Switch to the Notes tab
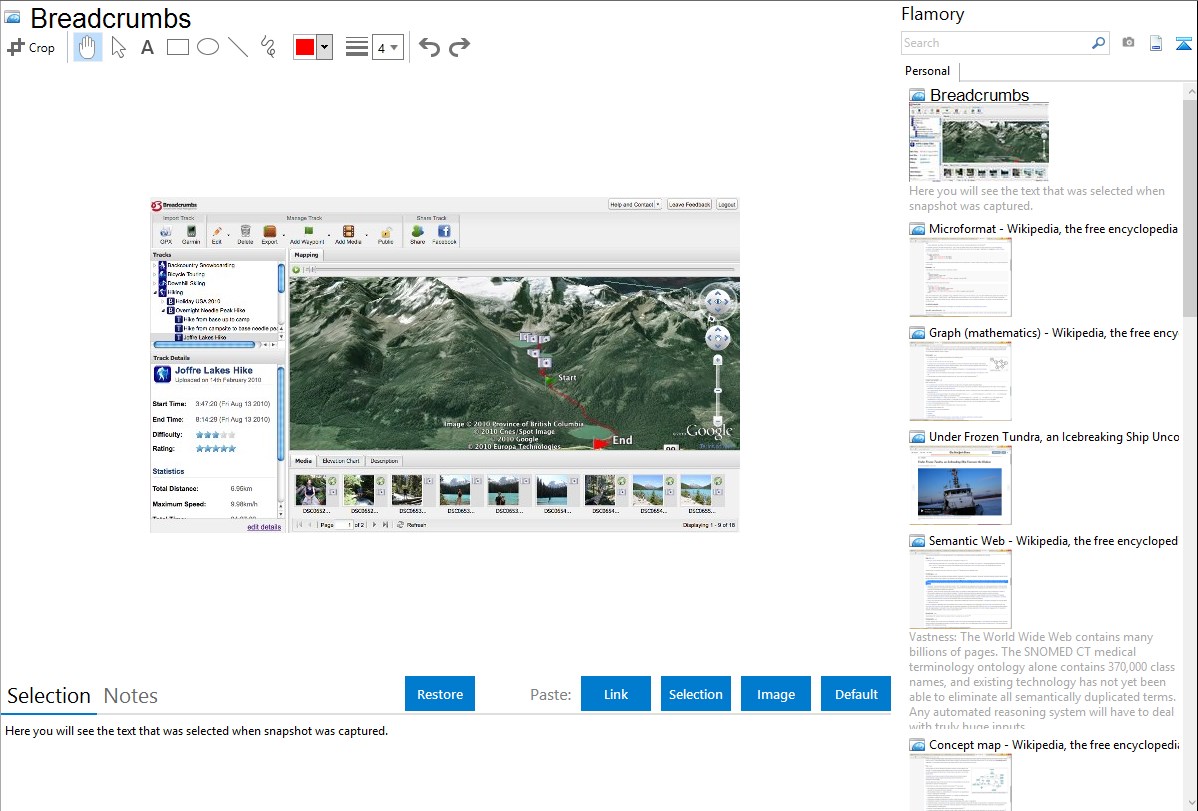This screenshot has height=811, width=1198. pyautogui.click(x=131, y=696)
